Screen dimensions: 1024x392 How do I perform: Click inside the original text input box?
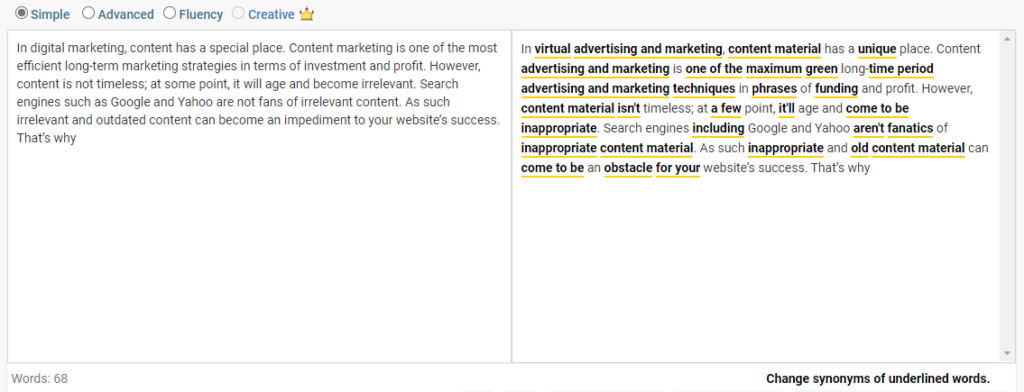click(259, 196)
